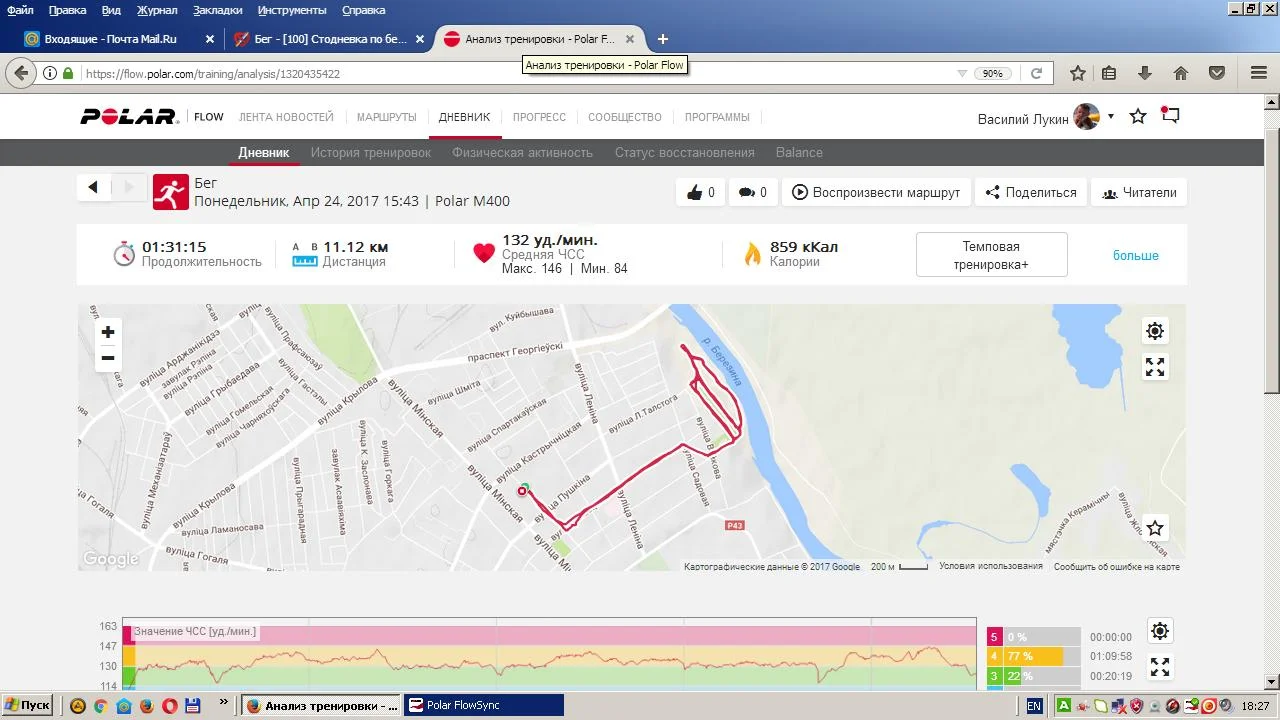Save page to Pocket
Viewport: 1280px width, 720px height.
click(1217, 73)
